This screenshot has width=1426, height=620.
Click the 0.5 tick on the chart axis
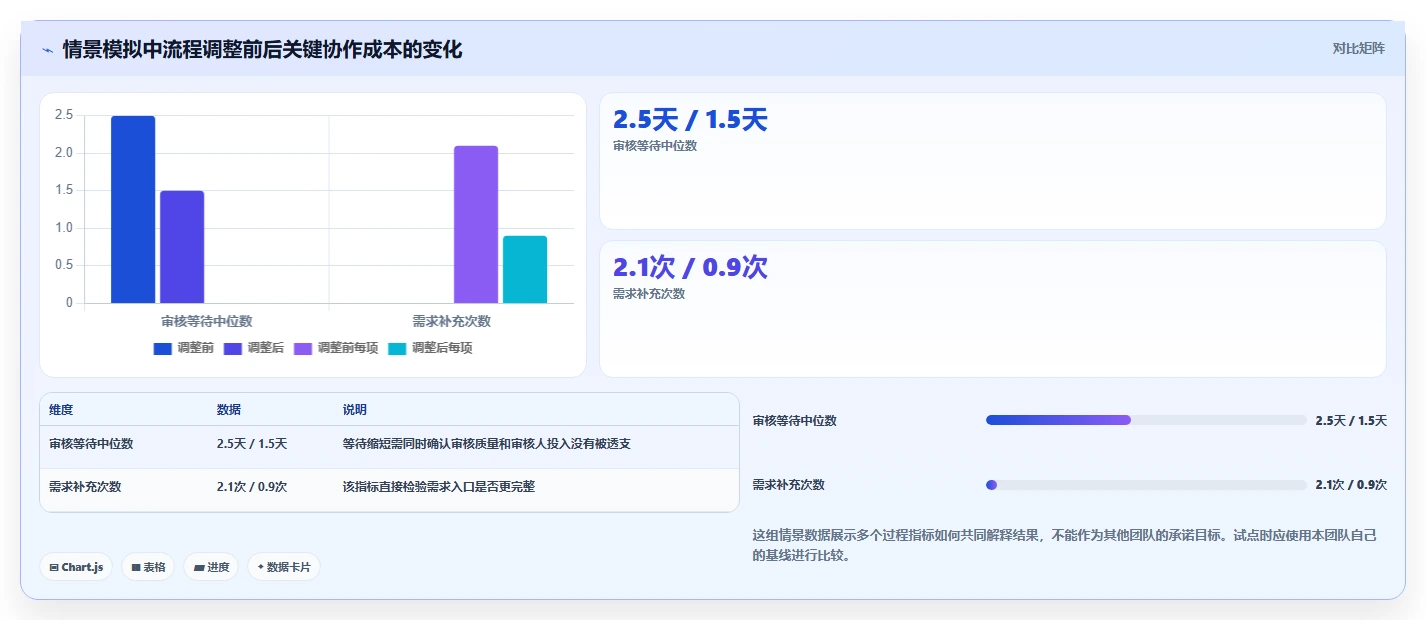(x=64, y=265)
